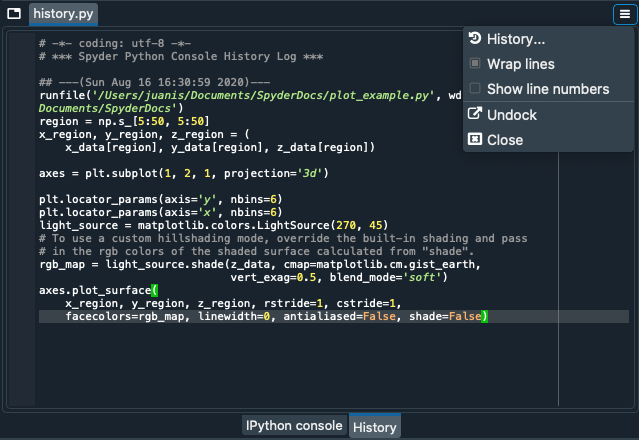
Task: Click the History clock icon in menu
Action: point(475,38)
